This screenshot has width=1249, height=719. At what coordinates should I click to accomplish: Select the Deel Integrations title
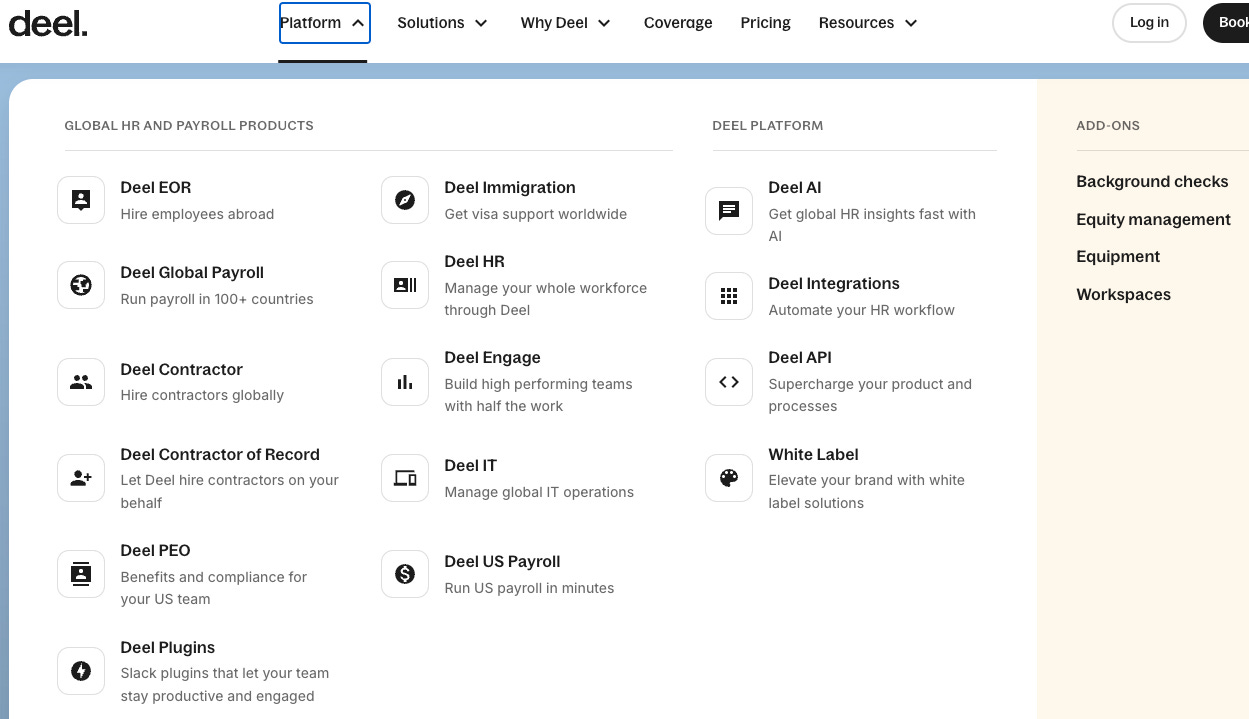[x=834, y=284]
